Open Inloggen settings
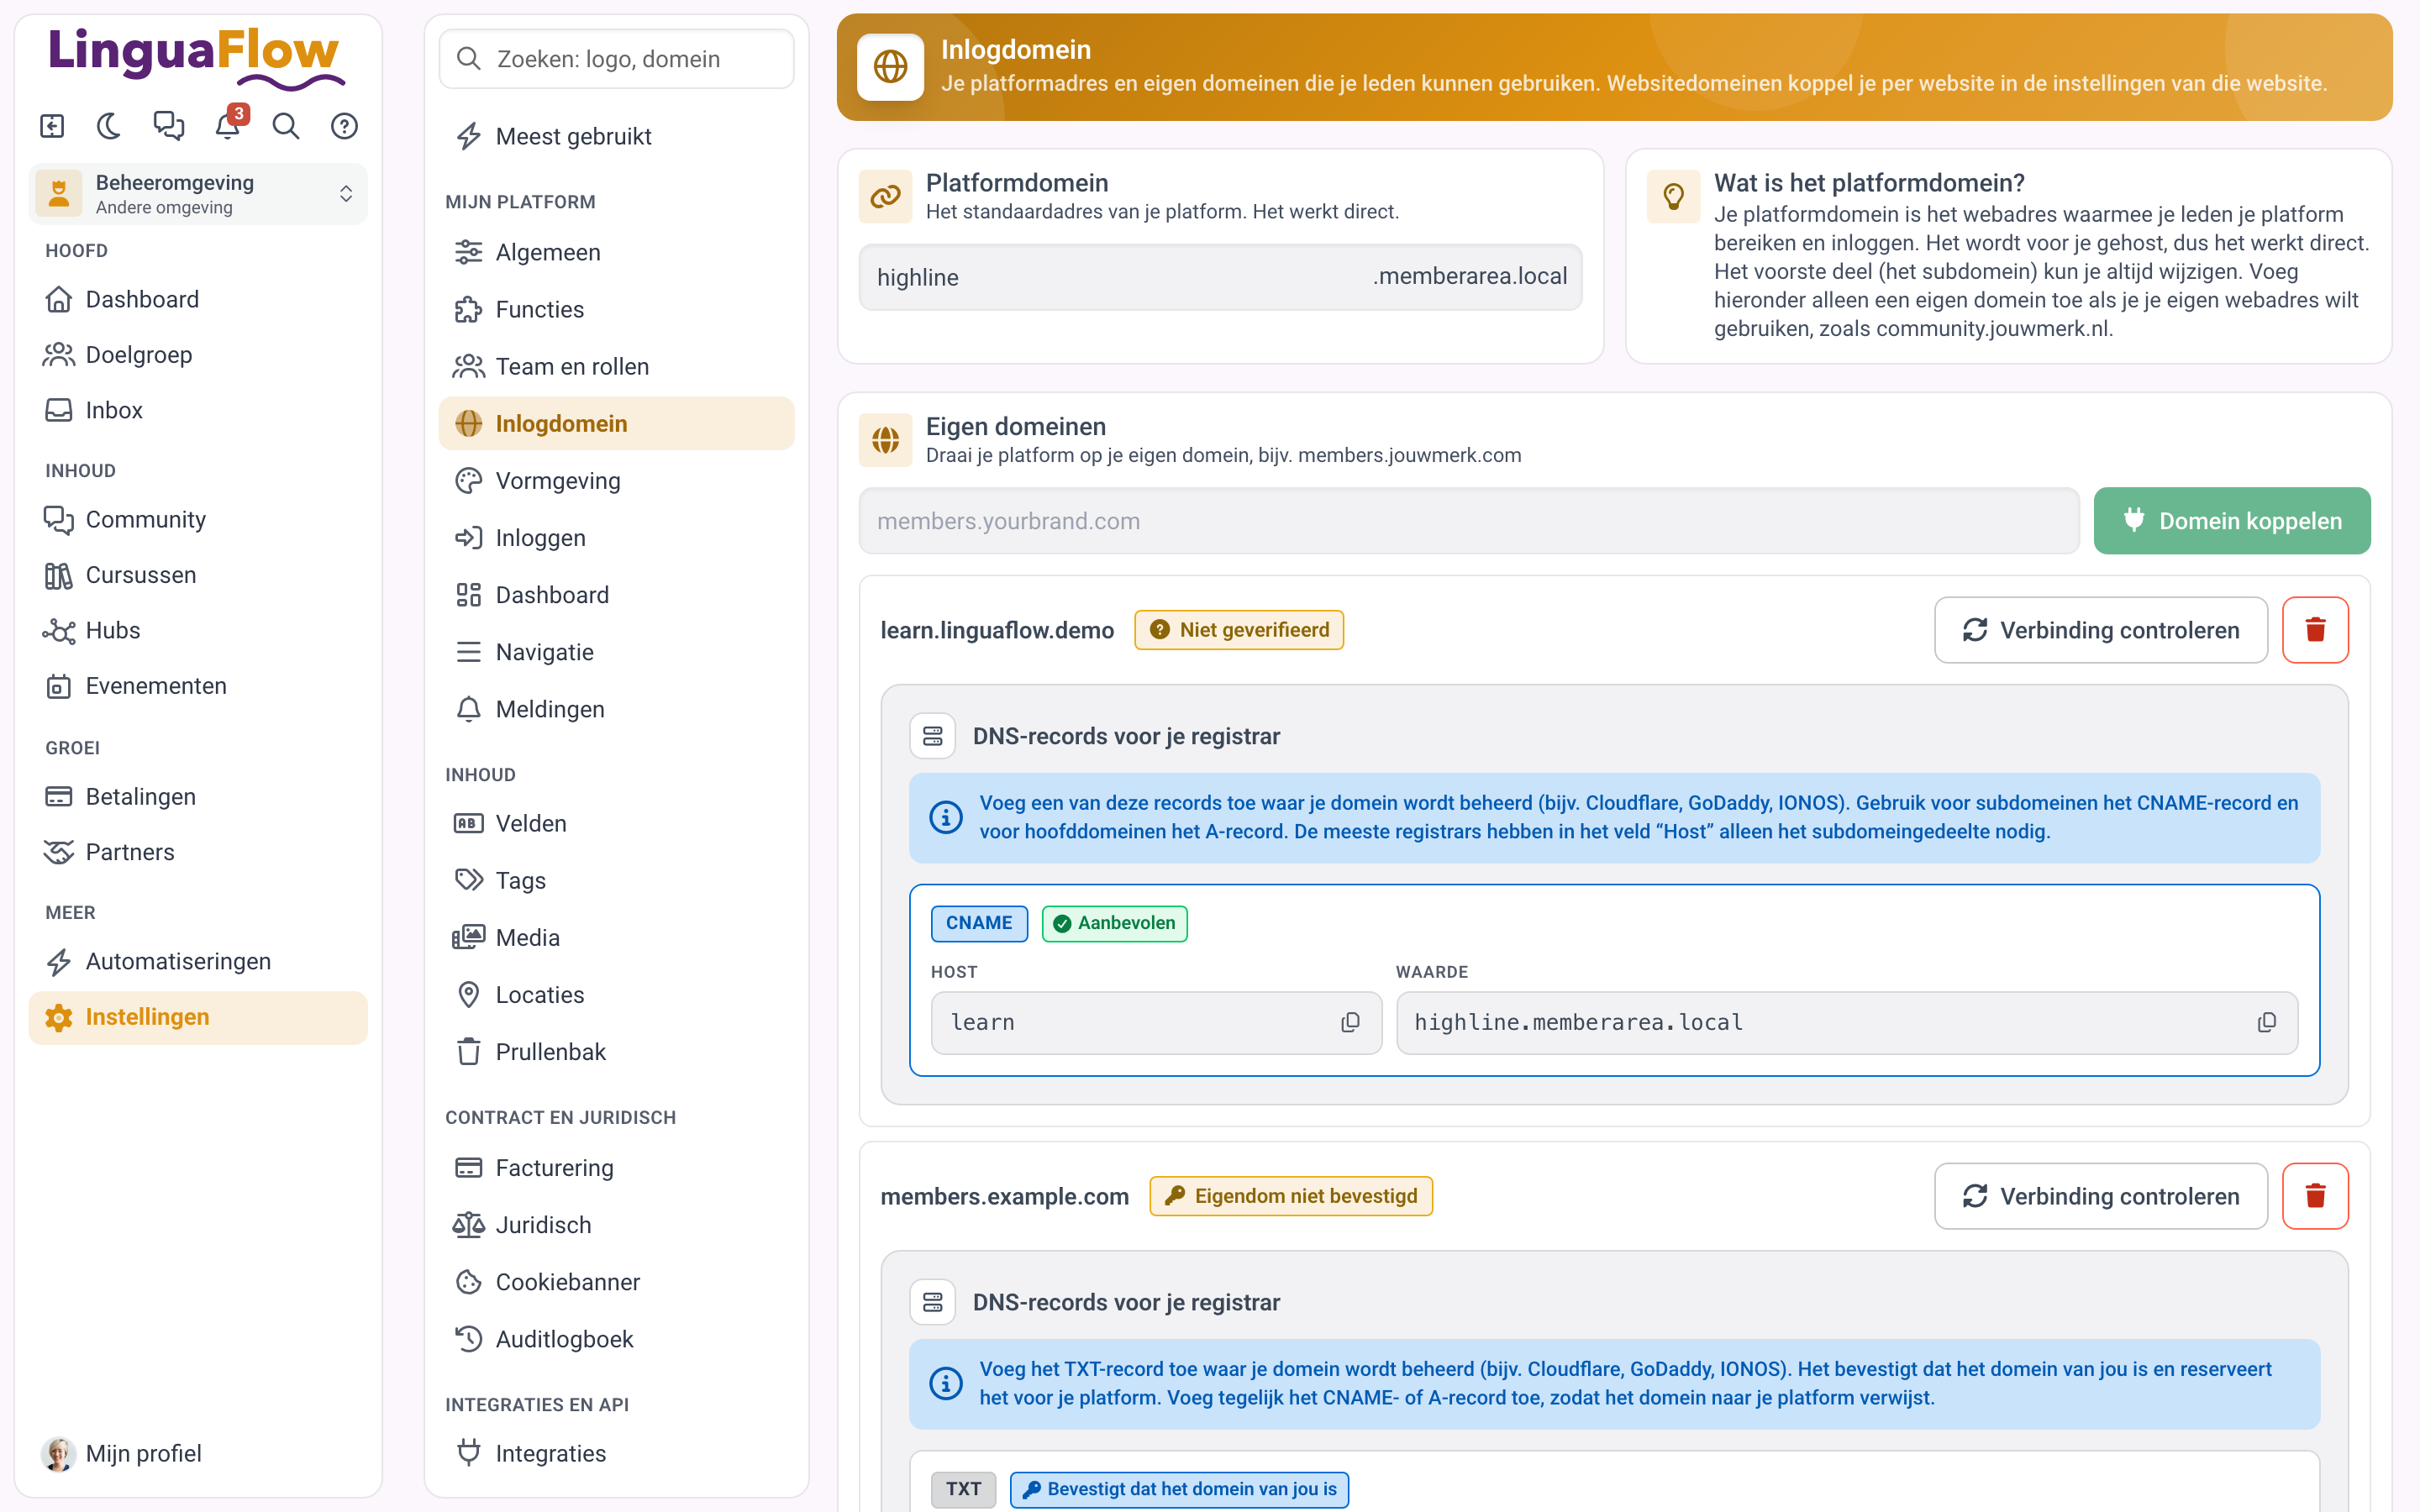Viewport: 2420px width, 1512px height. (x=616, y=538)
